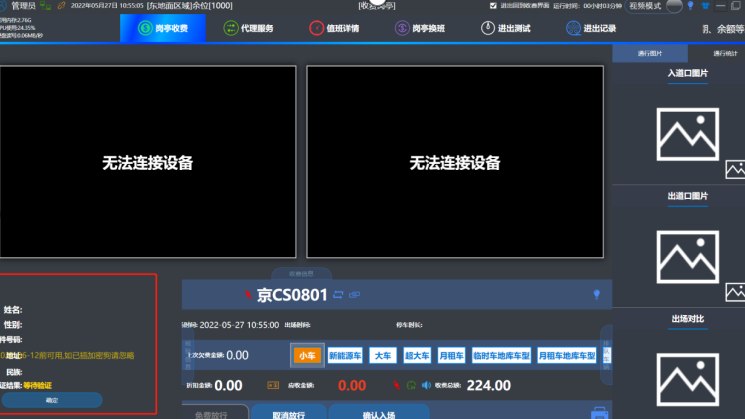
Task: Select the 通行统计 side tab
Action: click(725, 53)
